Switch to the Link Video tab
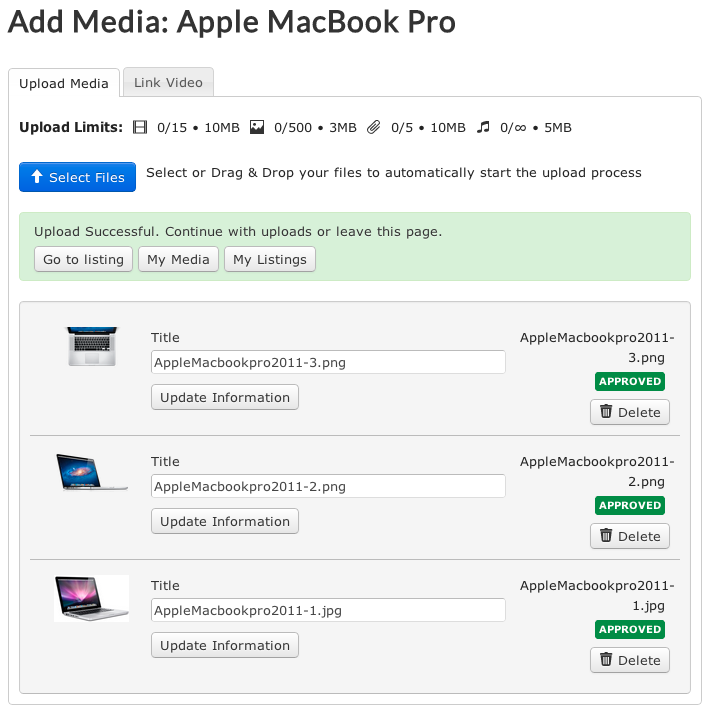709x716 pixels. [168, 83]
